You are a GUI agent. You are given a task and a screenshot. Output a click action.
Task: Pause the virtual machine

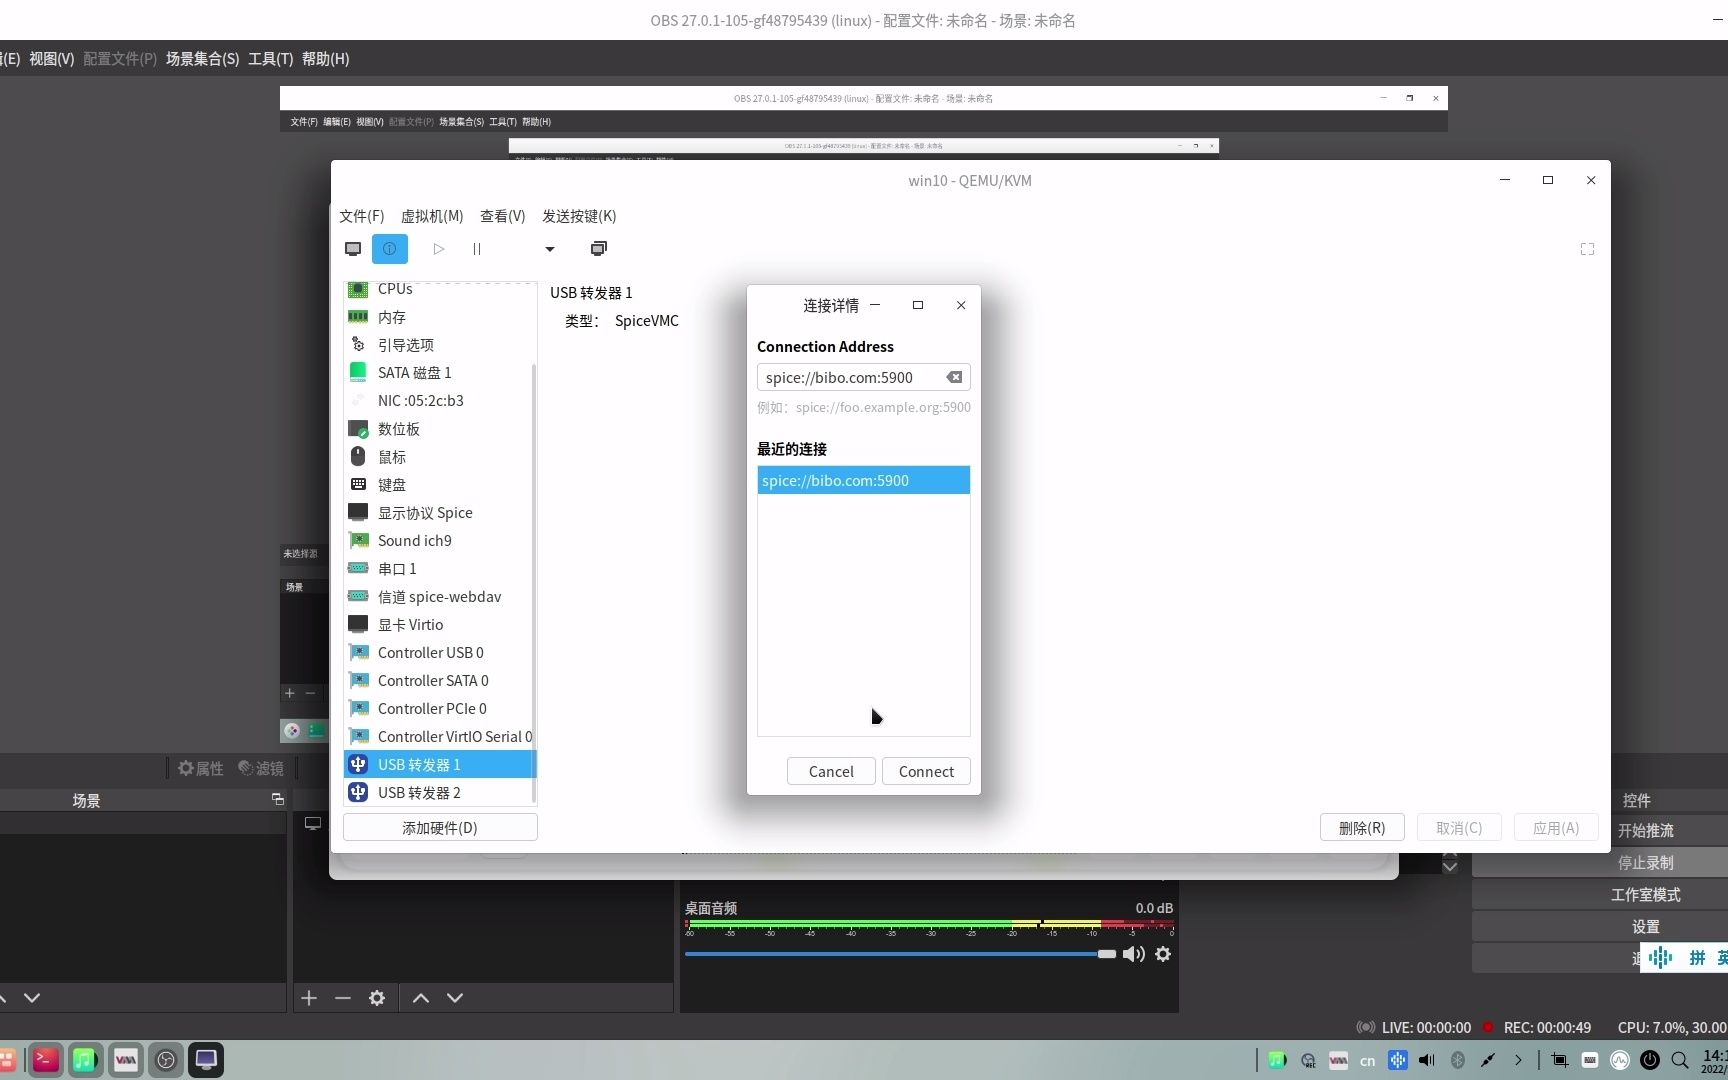pos(477,249)
